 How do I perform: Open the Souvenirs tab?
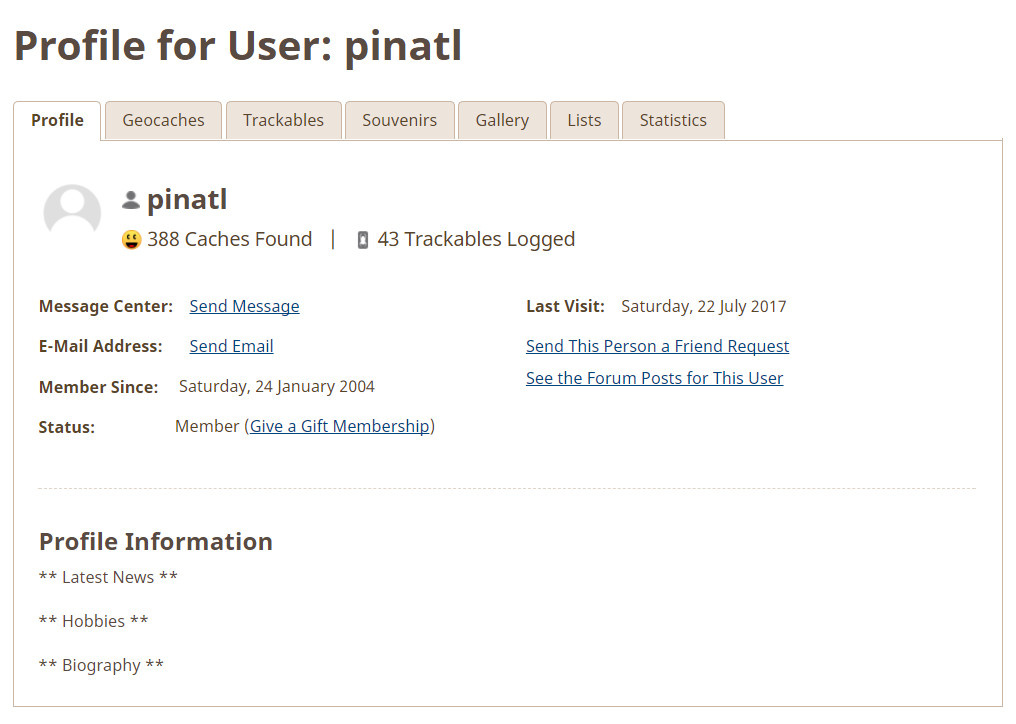[x=400, y=120]
